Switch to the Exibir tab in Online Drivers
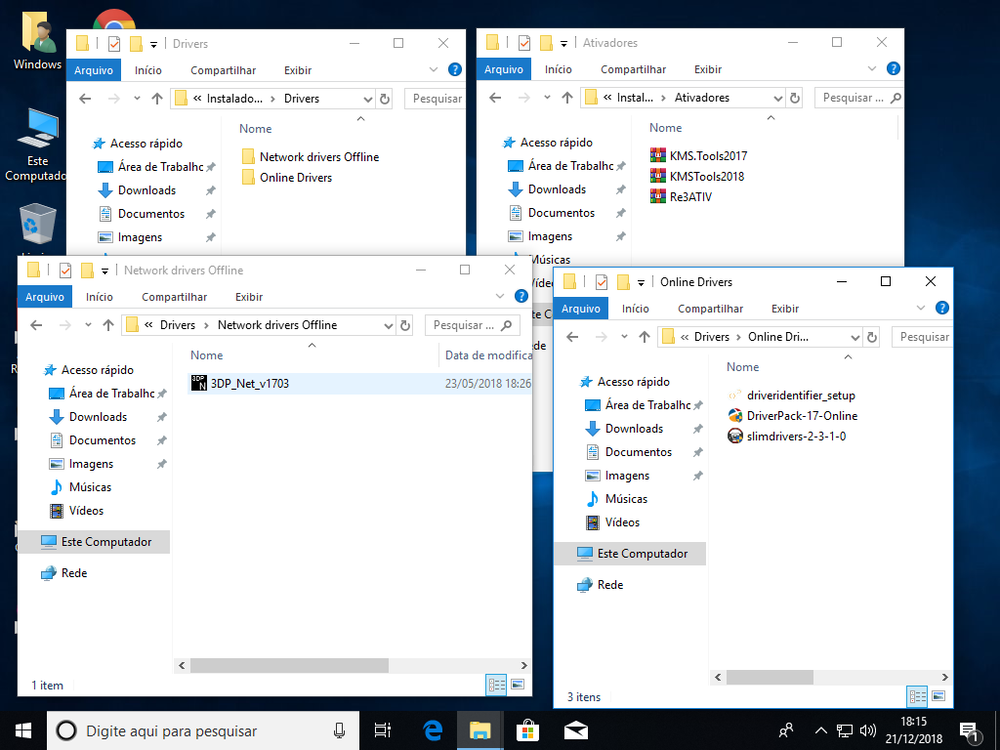 pos(784,308)
